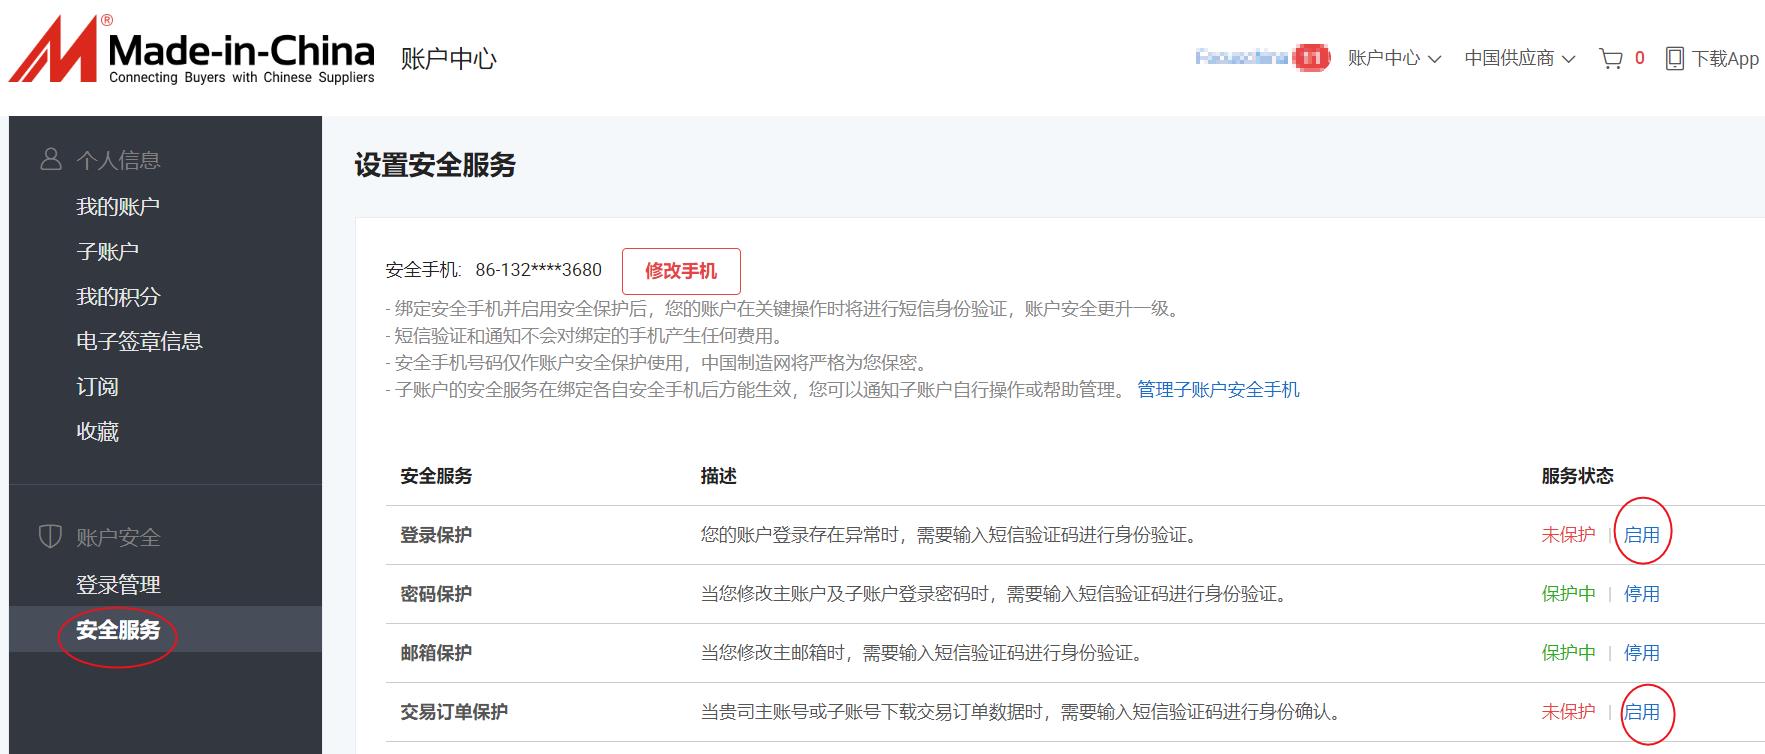Click the account security shield icon
Screen dimensions: 1765x754
point(50,536)
